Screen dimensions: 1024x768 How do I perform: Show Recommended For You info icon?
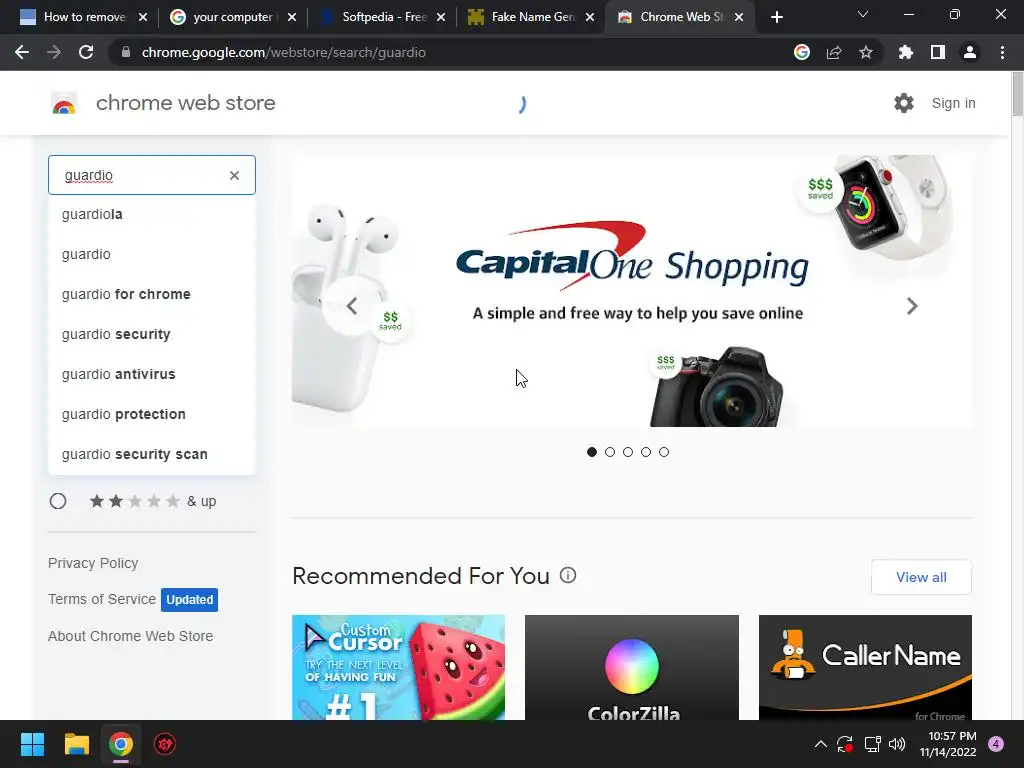click(x=568, y=575)
